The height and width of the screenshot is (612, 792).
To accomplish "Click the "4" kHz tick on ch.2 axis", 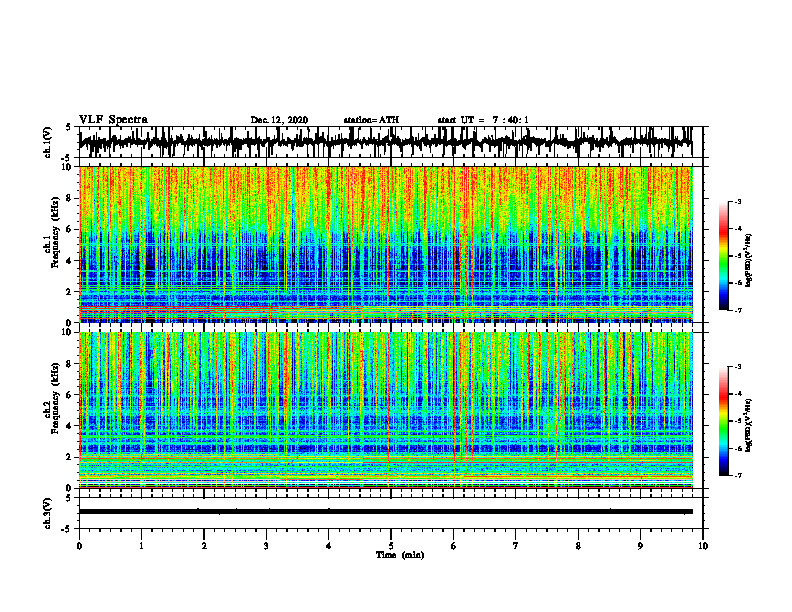I will [70, 426].
